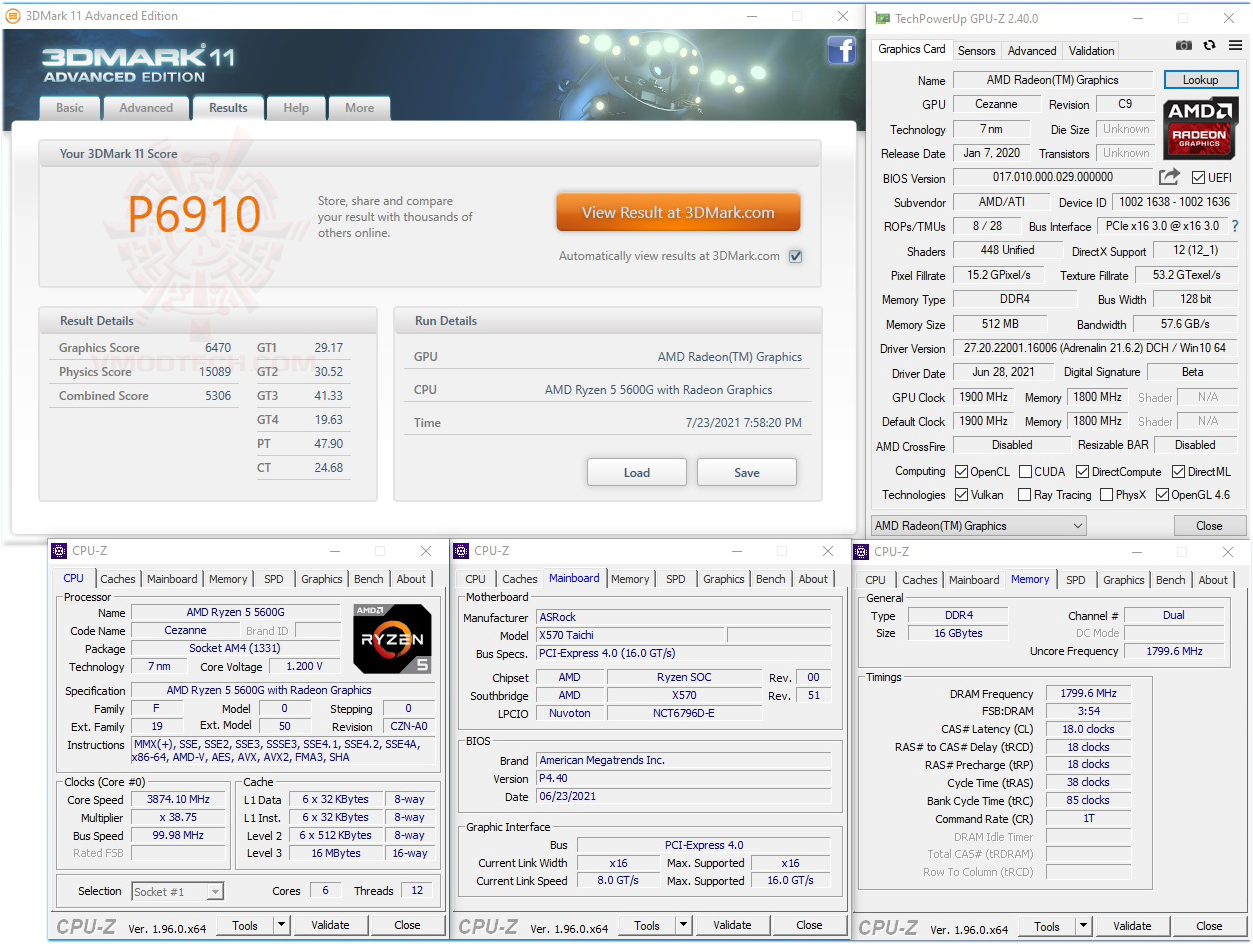Click the 3DMark 11 title bar icon

pyautogui.click(x=13, y=16)
